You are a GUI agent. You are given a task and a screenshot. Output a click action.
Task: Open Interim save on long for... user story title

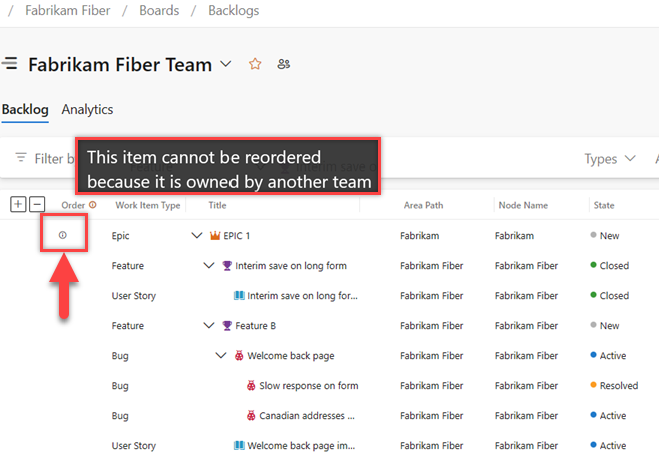click(x=303, y=296)
